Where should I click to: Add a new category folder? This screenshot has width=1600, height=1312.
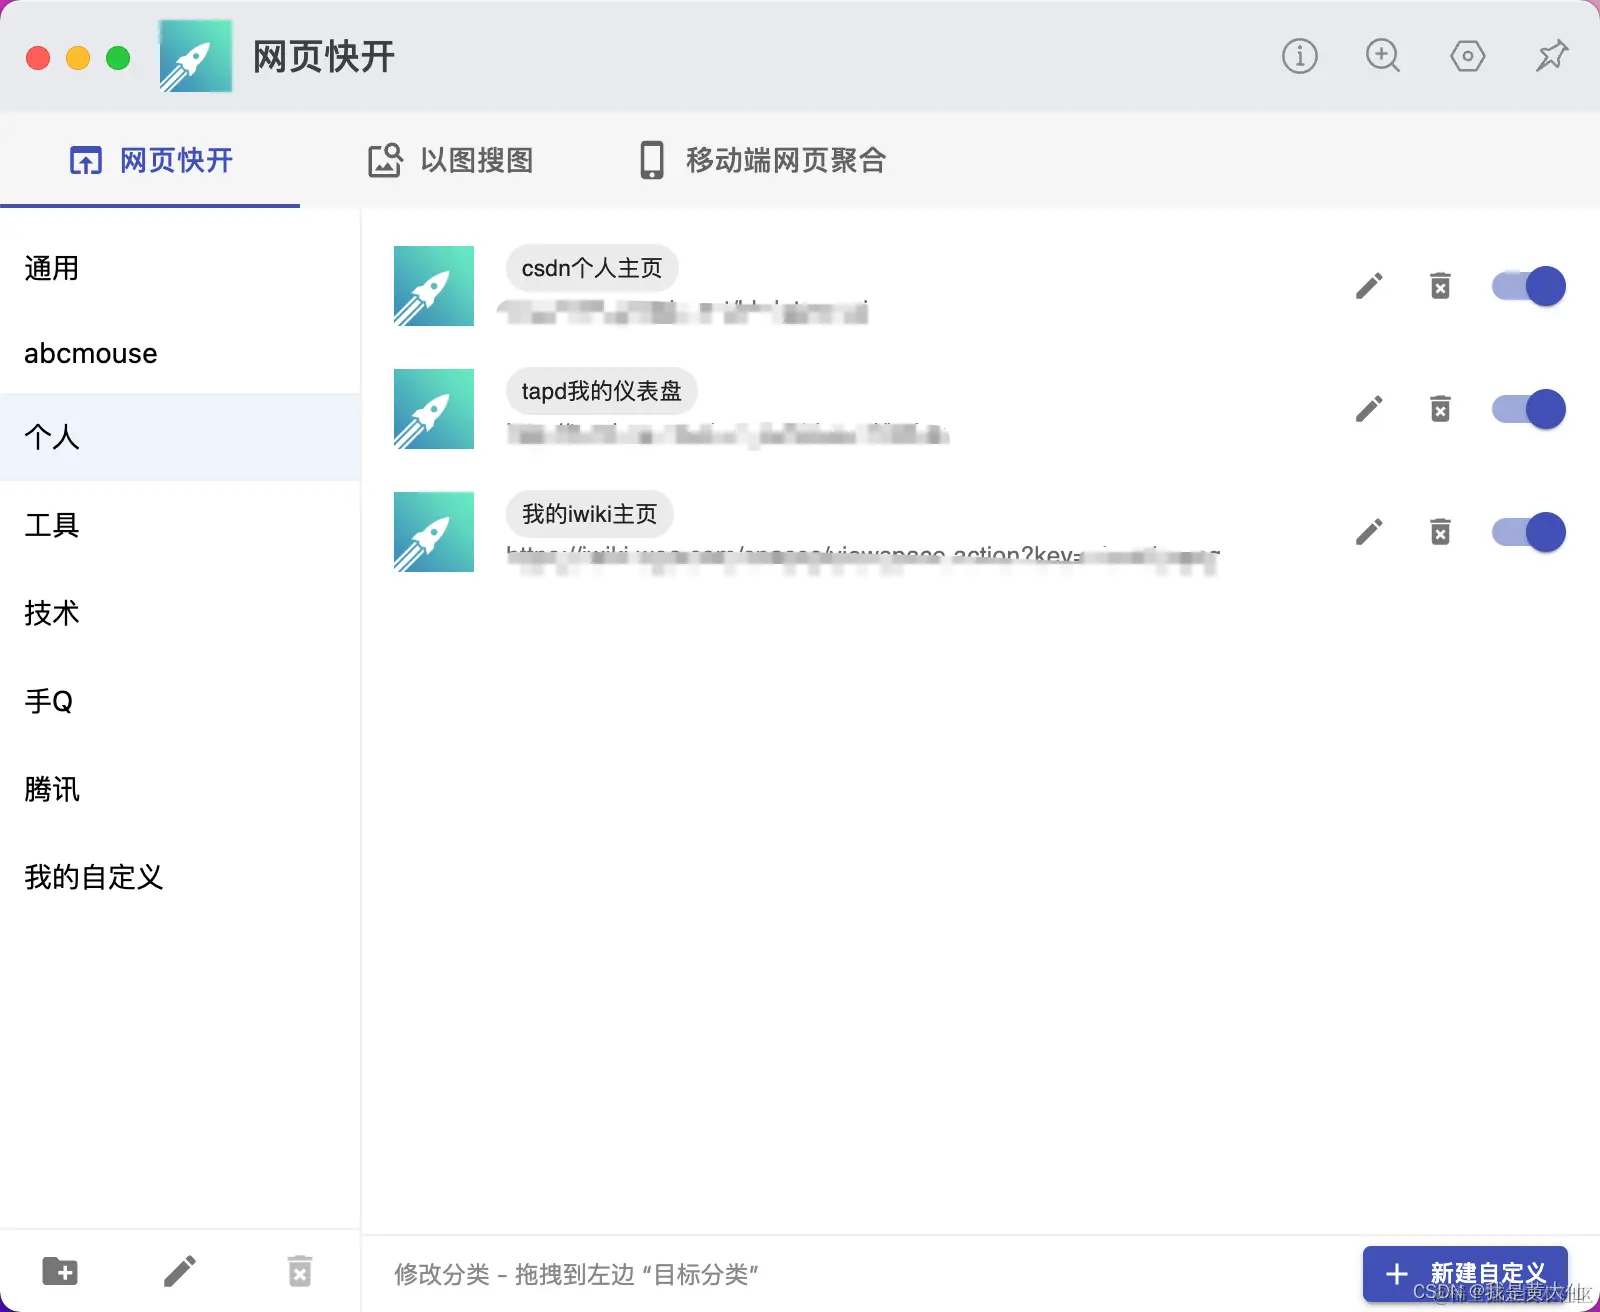click(x=60, y=1271)
